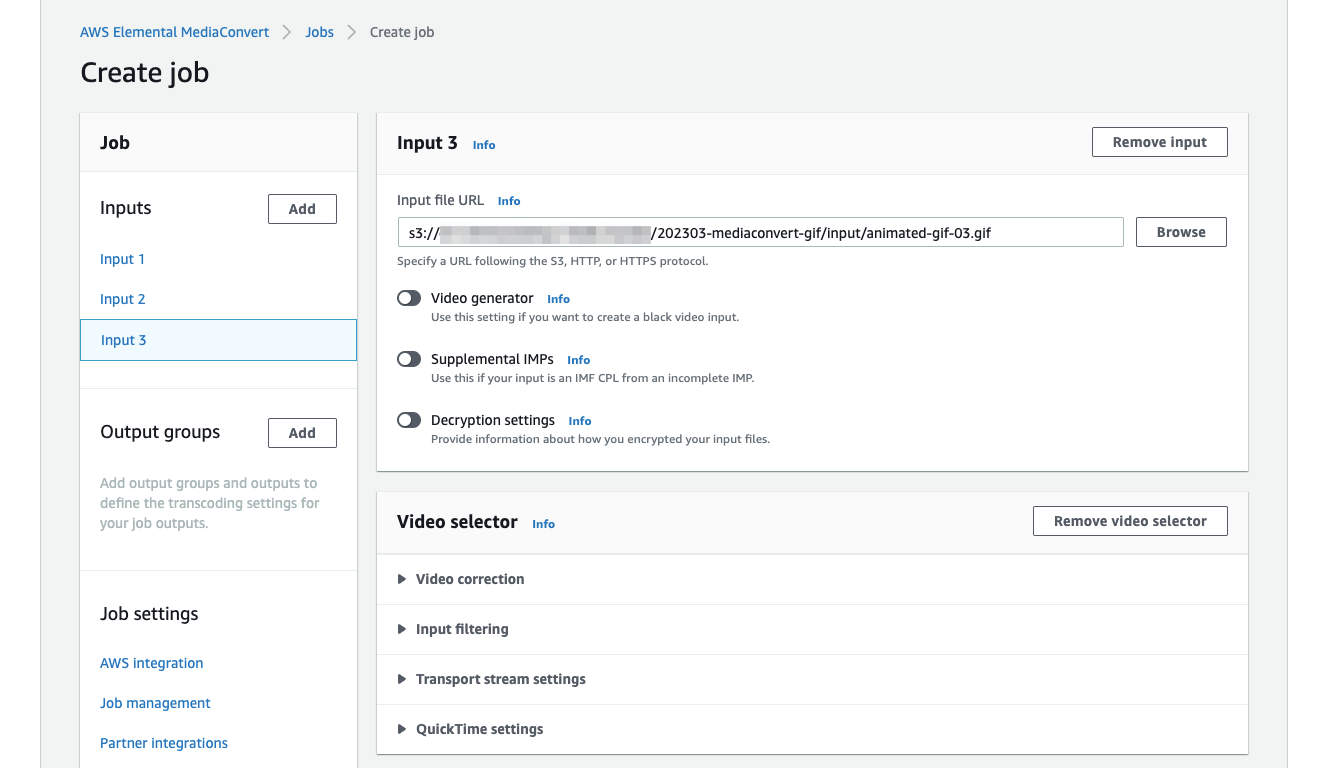Open Partner integrations settings

[x=164, y=743]
